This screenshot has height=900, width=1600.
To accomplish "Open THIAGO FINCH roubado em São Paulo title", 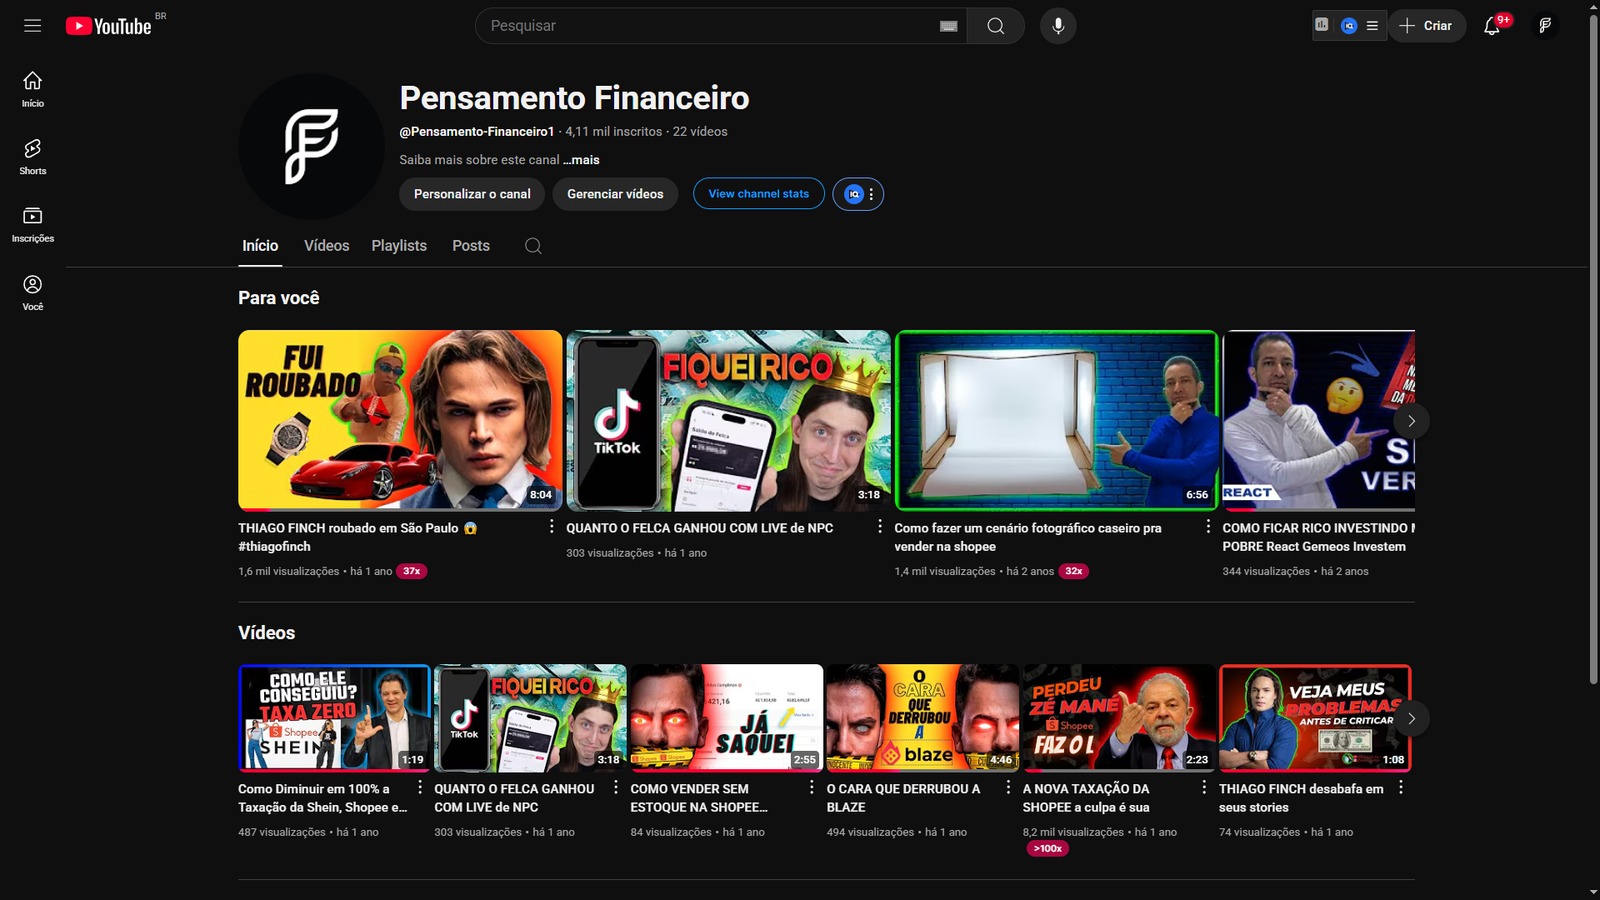I will [x=358, y=537].
